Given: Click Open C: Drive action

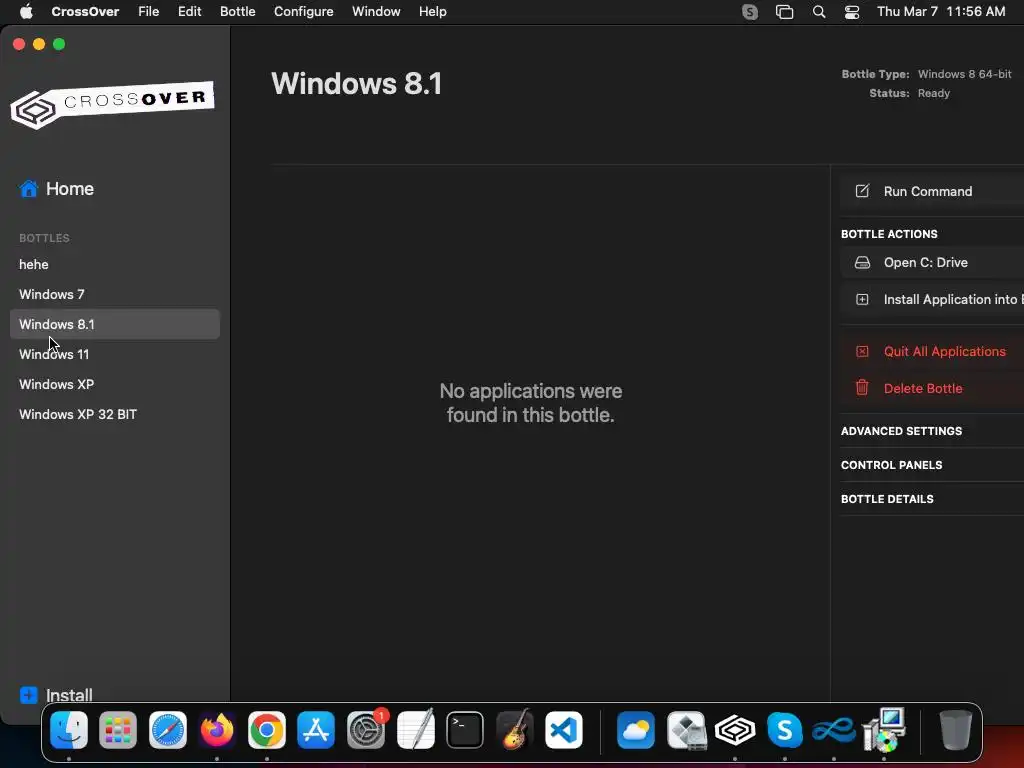Looking at the screenshot, I should tap(932, 263).
